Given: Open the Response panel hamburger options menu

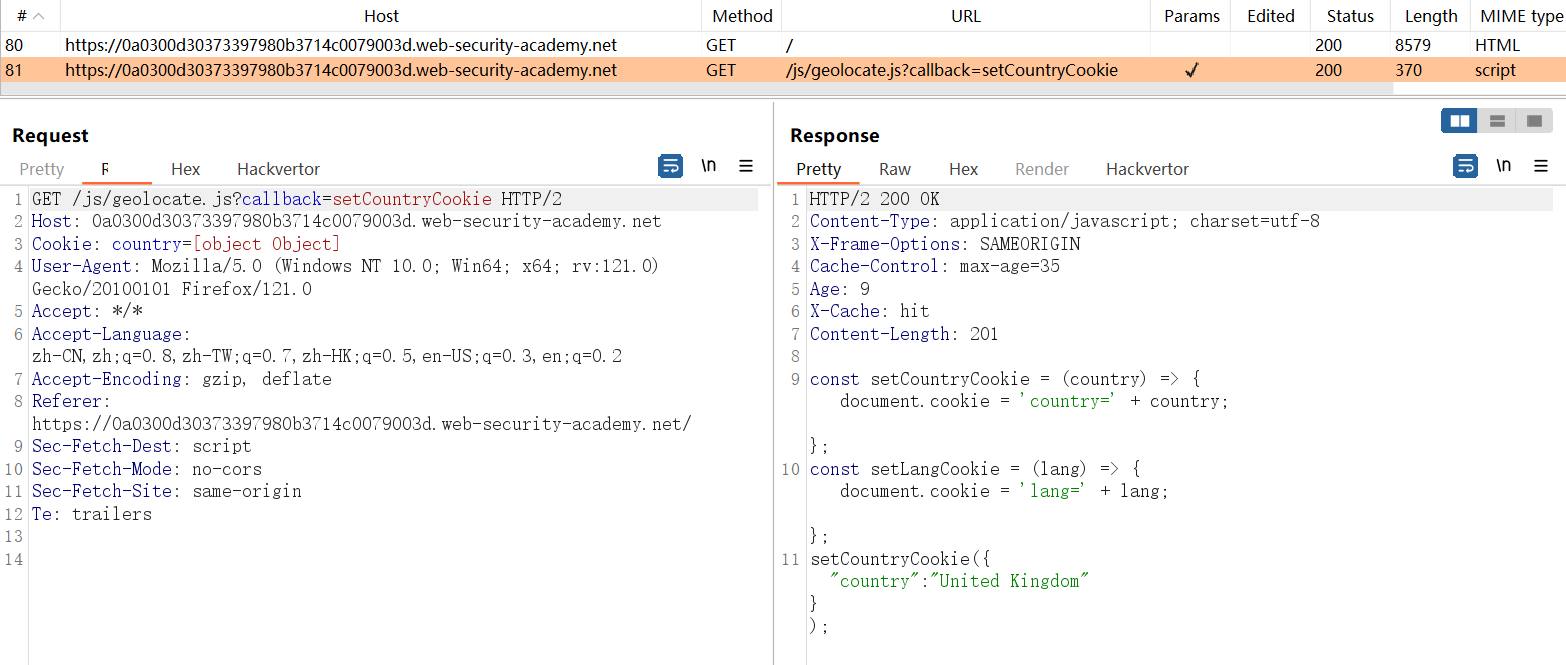Looking at the screenshot, I should (1541, 166).
